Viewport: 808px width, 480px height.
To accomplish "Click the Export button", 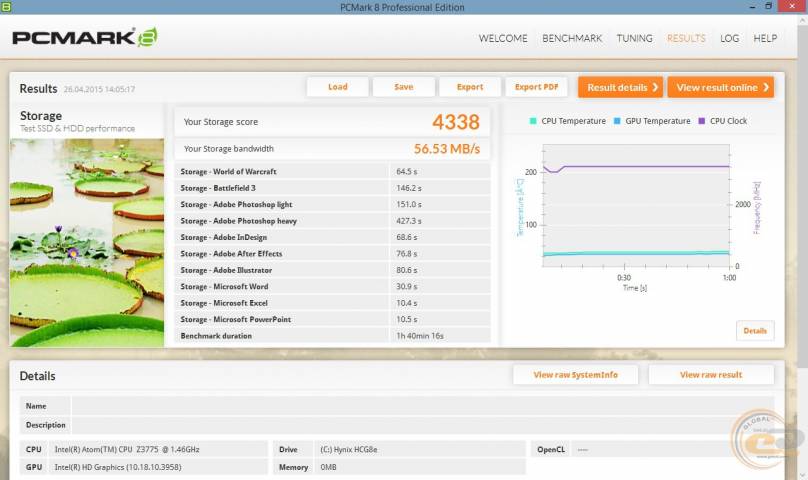I will coord(469,87).
